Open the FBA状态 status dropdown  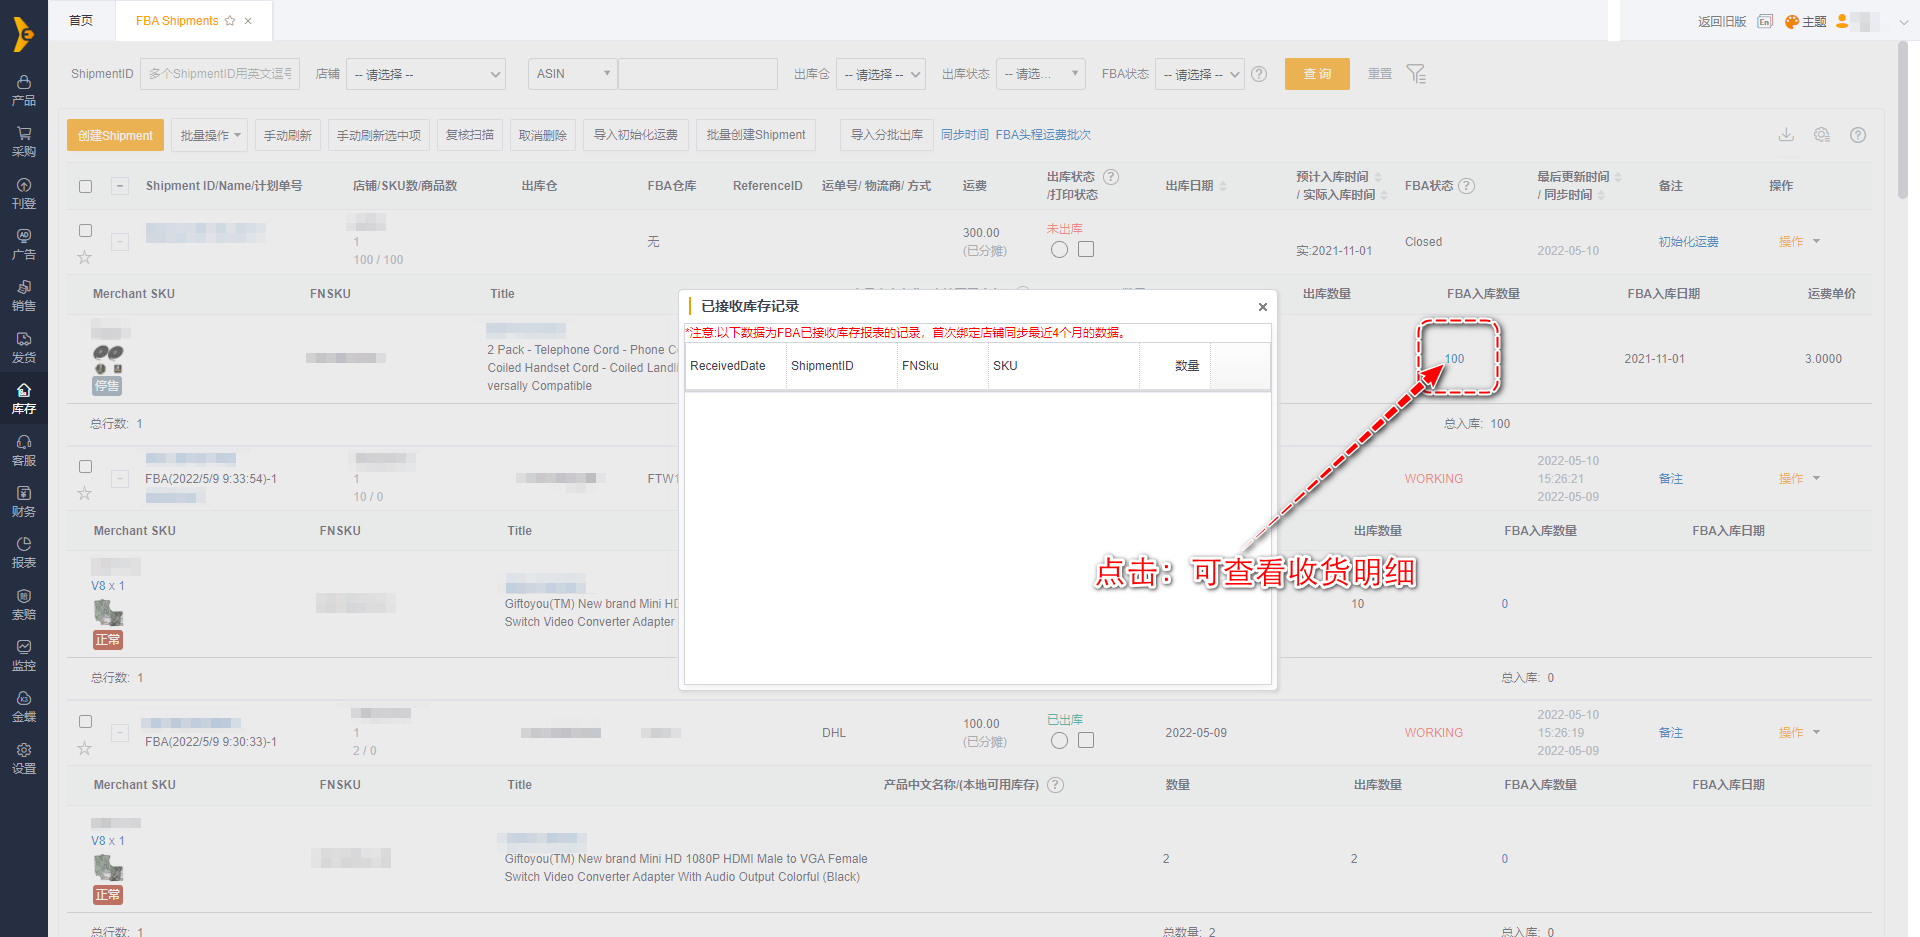click(x=1200, y=74)
